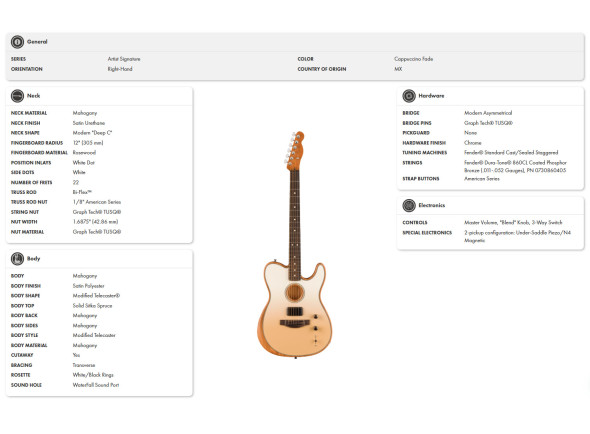Click the BODY STYLE label
This screenshot has height=434, width=590.
tap(24, 335)
